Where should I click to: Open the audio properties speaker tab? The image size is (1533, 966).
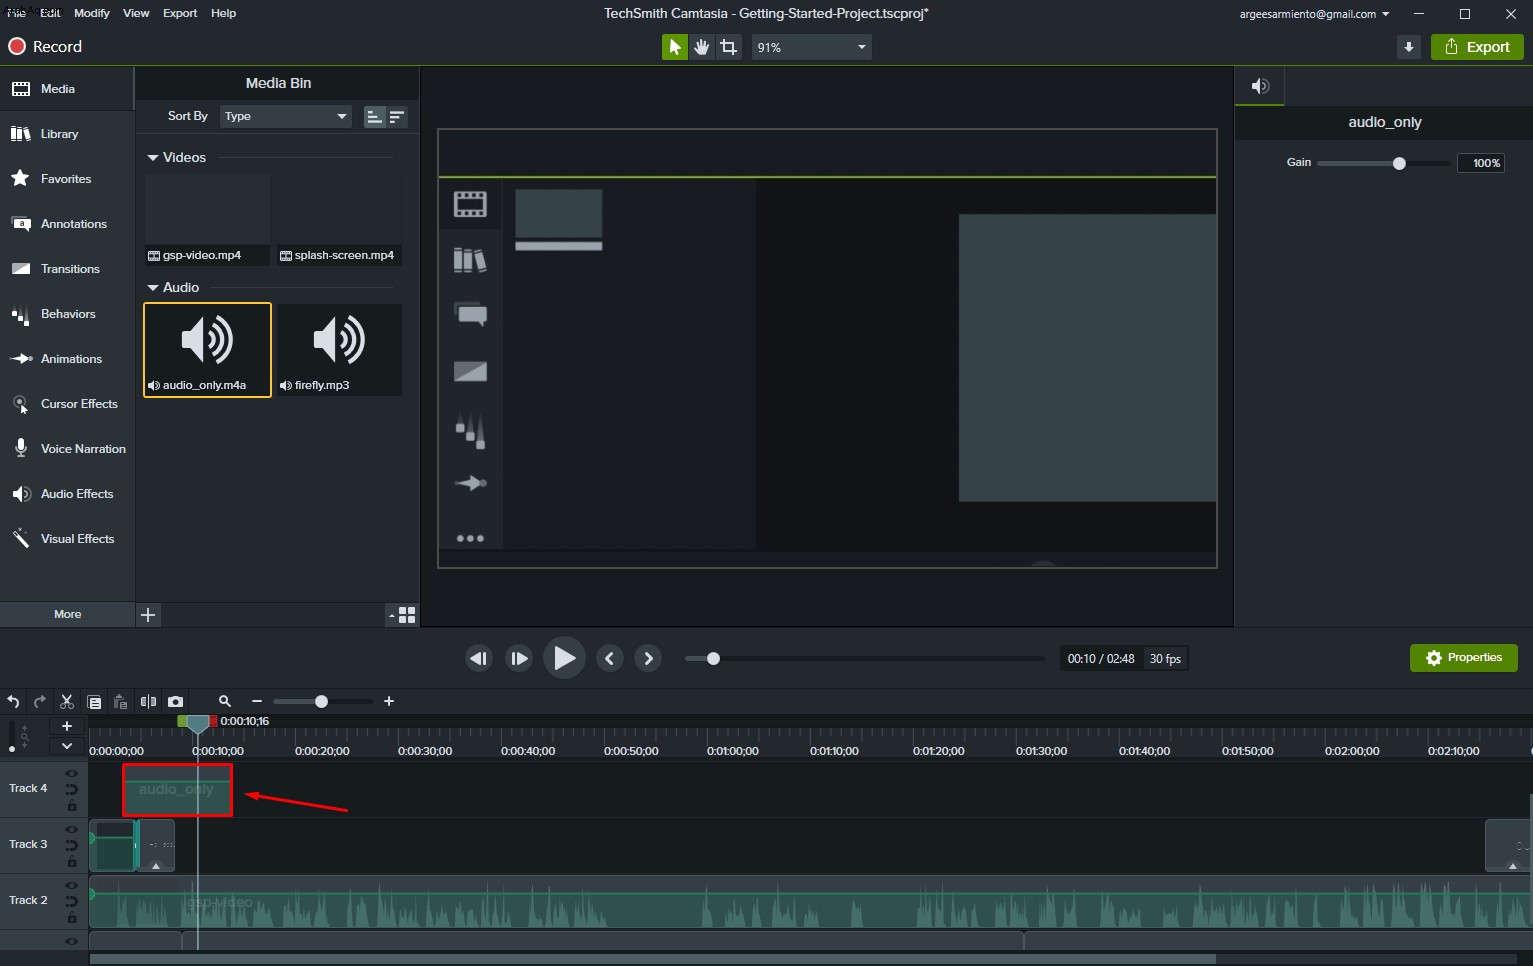click(1260, 86)
